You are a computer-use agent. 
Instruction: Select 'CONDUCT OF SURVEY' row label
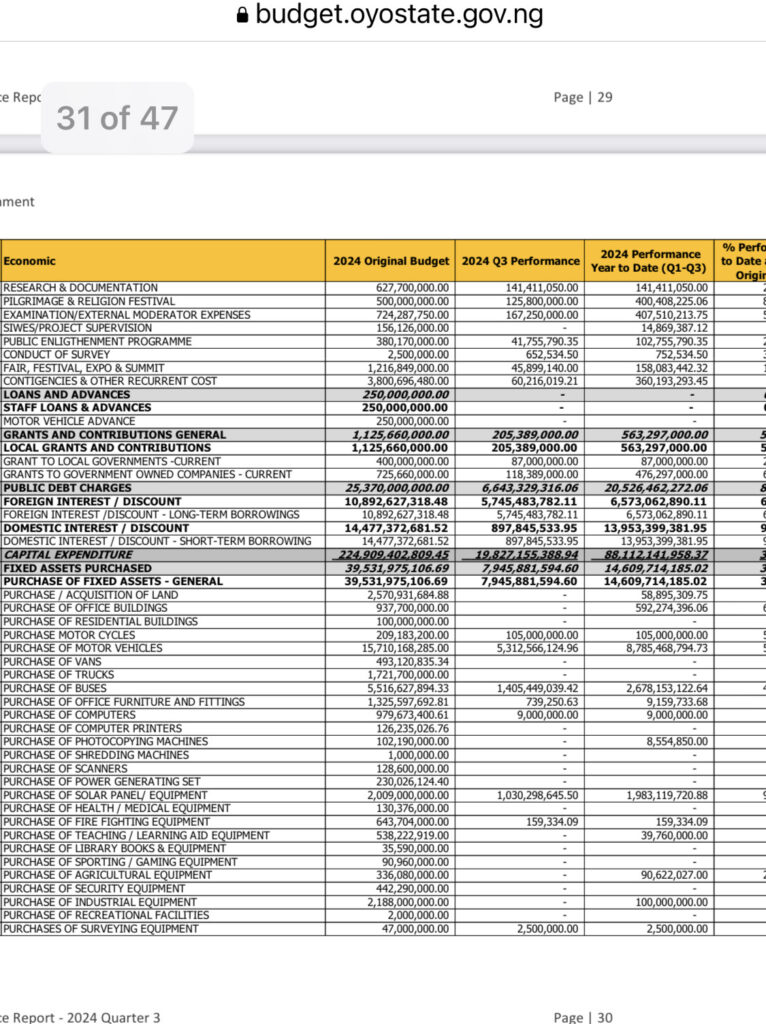pos(56,355)
